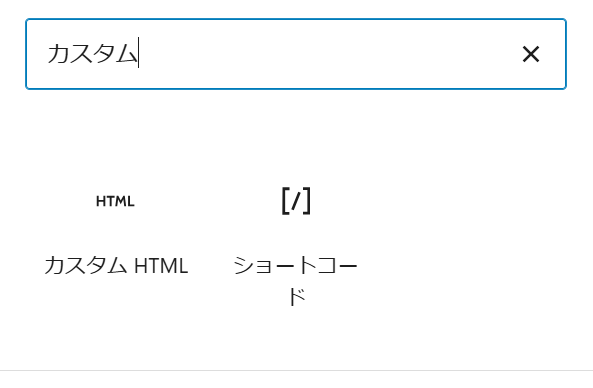Image resolution: width=593 pixels, height=388 pixels.
Task: Add a Custom HTML block from results
Action: point(116,234)
